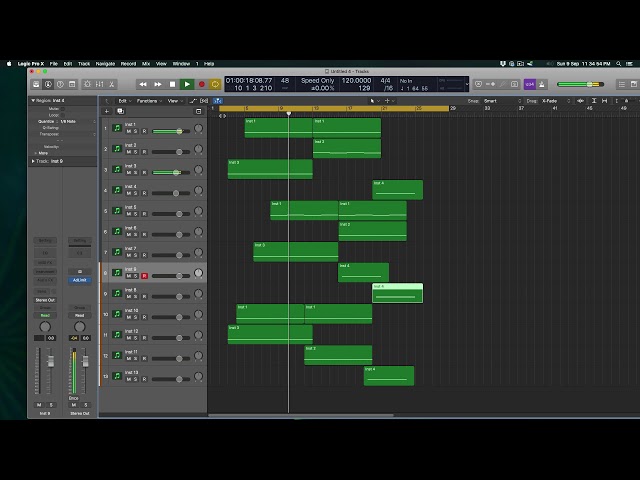Toggle the blue Catch Playhead button
Viewport: 640px width, 480px height.
click(x=218, y=101)
